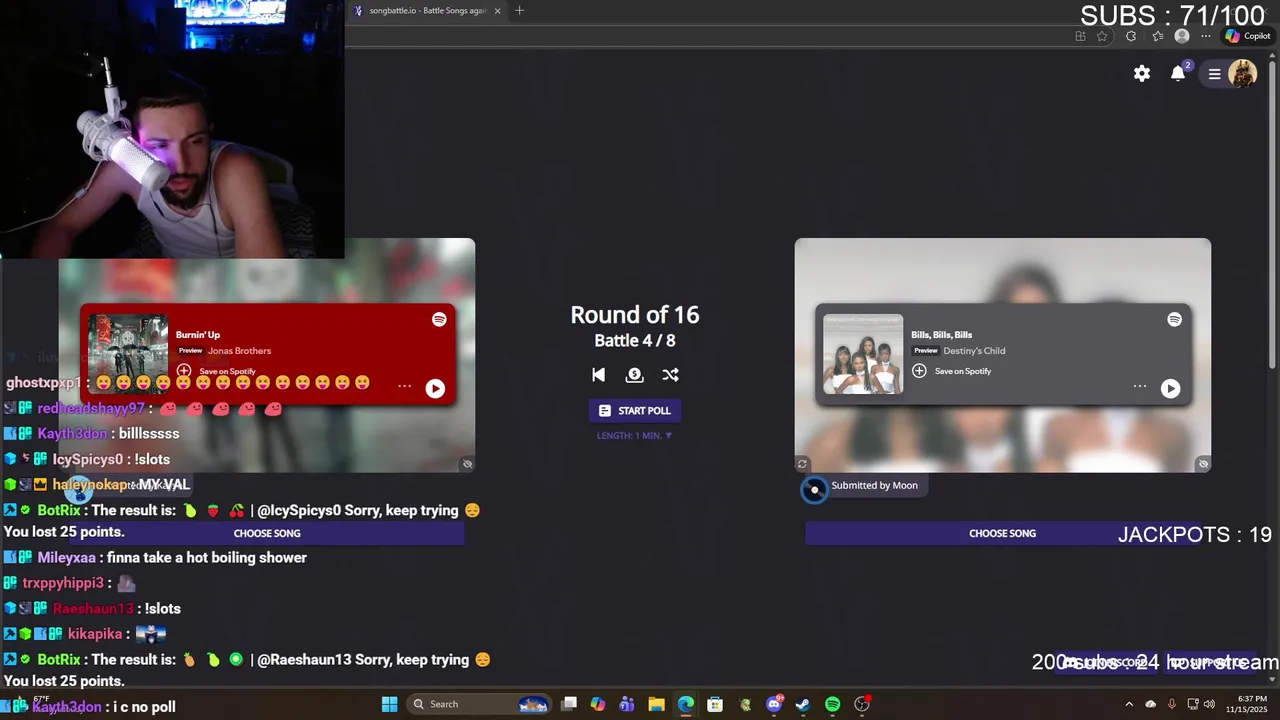
Task: Open Jonas Brothers artist link
Action: (239, 351)
